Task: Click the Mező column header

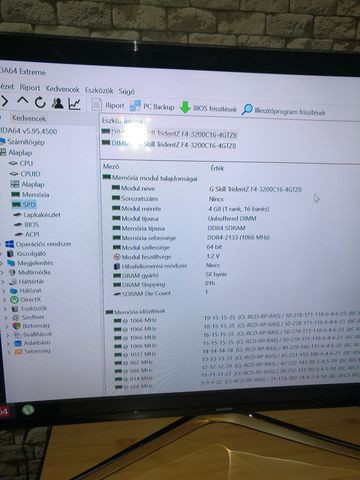Action: (111, 166)
